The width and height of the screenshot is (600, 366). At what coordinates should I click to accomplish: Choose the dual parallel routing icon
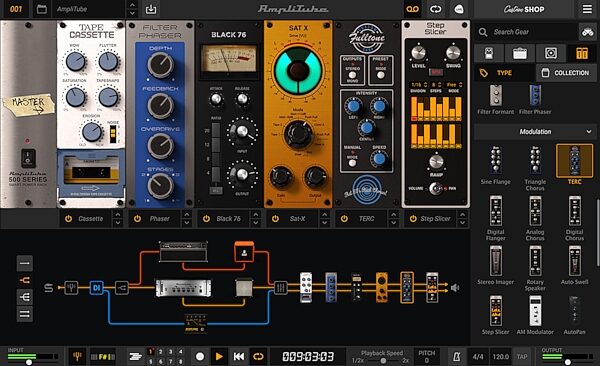point(25,314)
